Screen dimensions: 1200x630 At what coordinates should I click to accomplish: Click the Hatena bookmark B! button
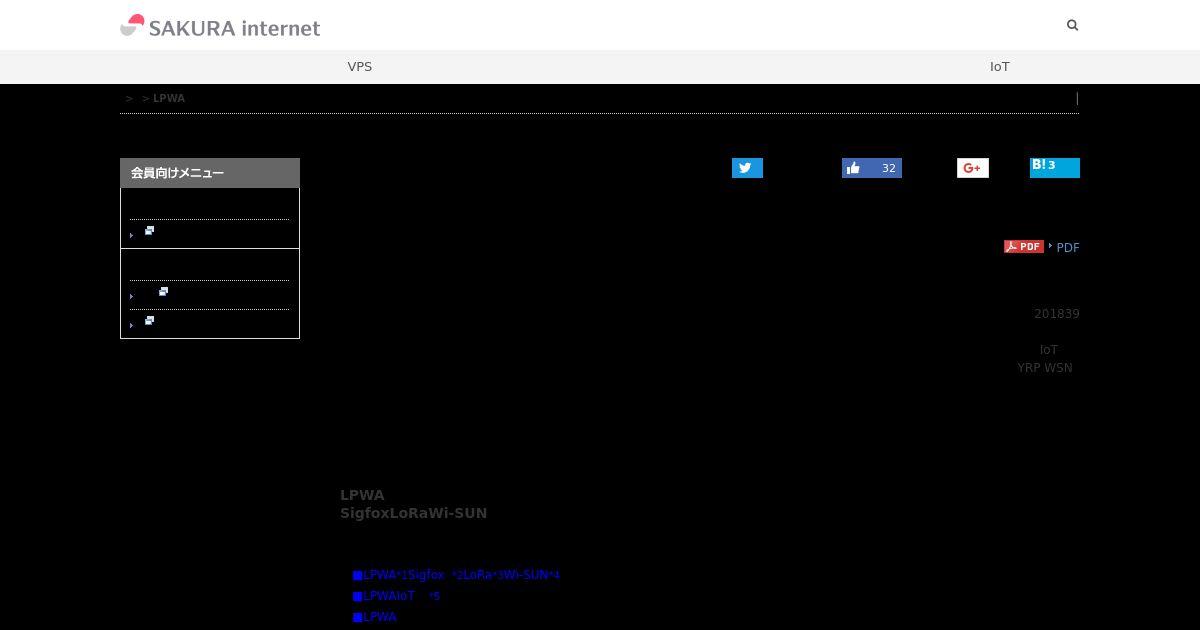[x=1055, y=167]
